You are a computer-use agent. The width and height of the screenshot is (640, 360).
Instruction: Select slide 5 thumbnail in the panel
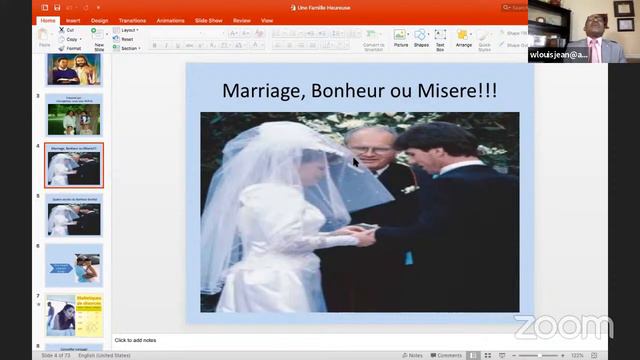coord(74,216)
